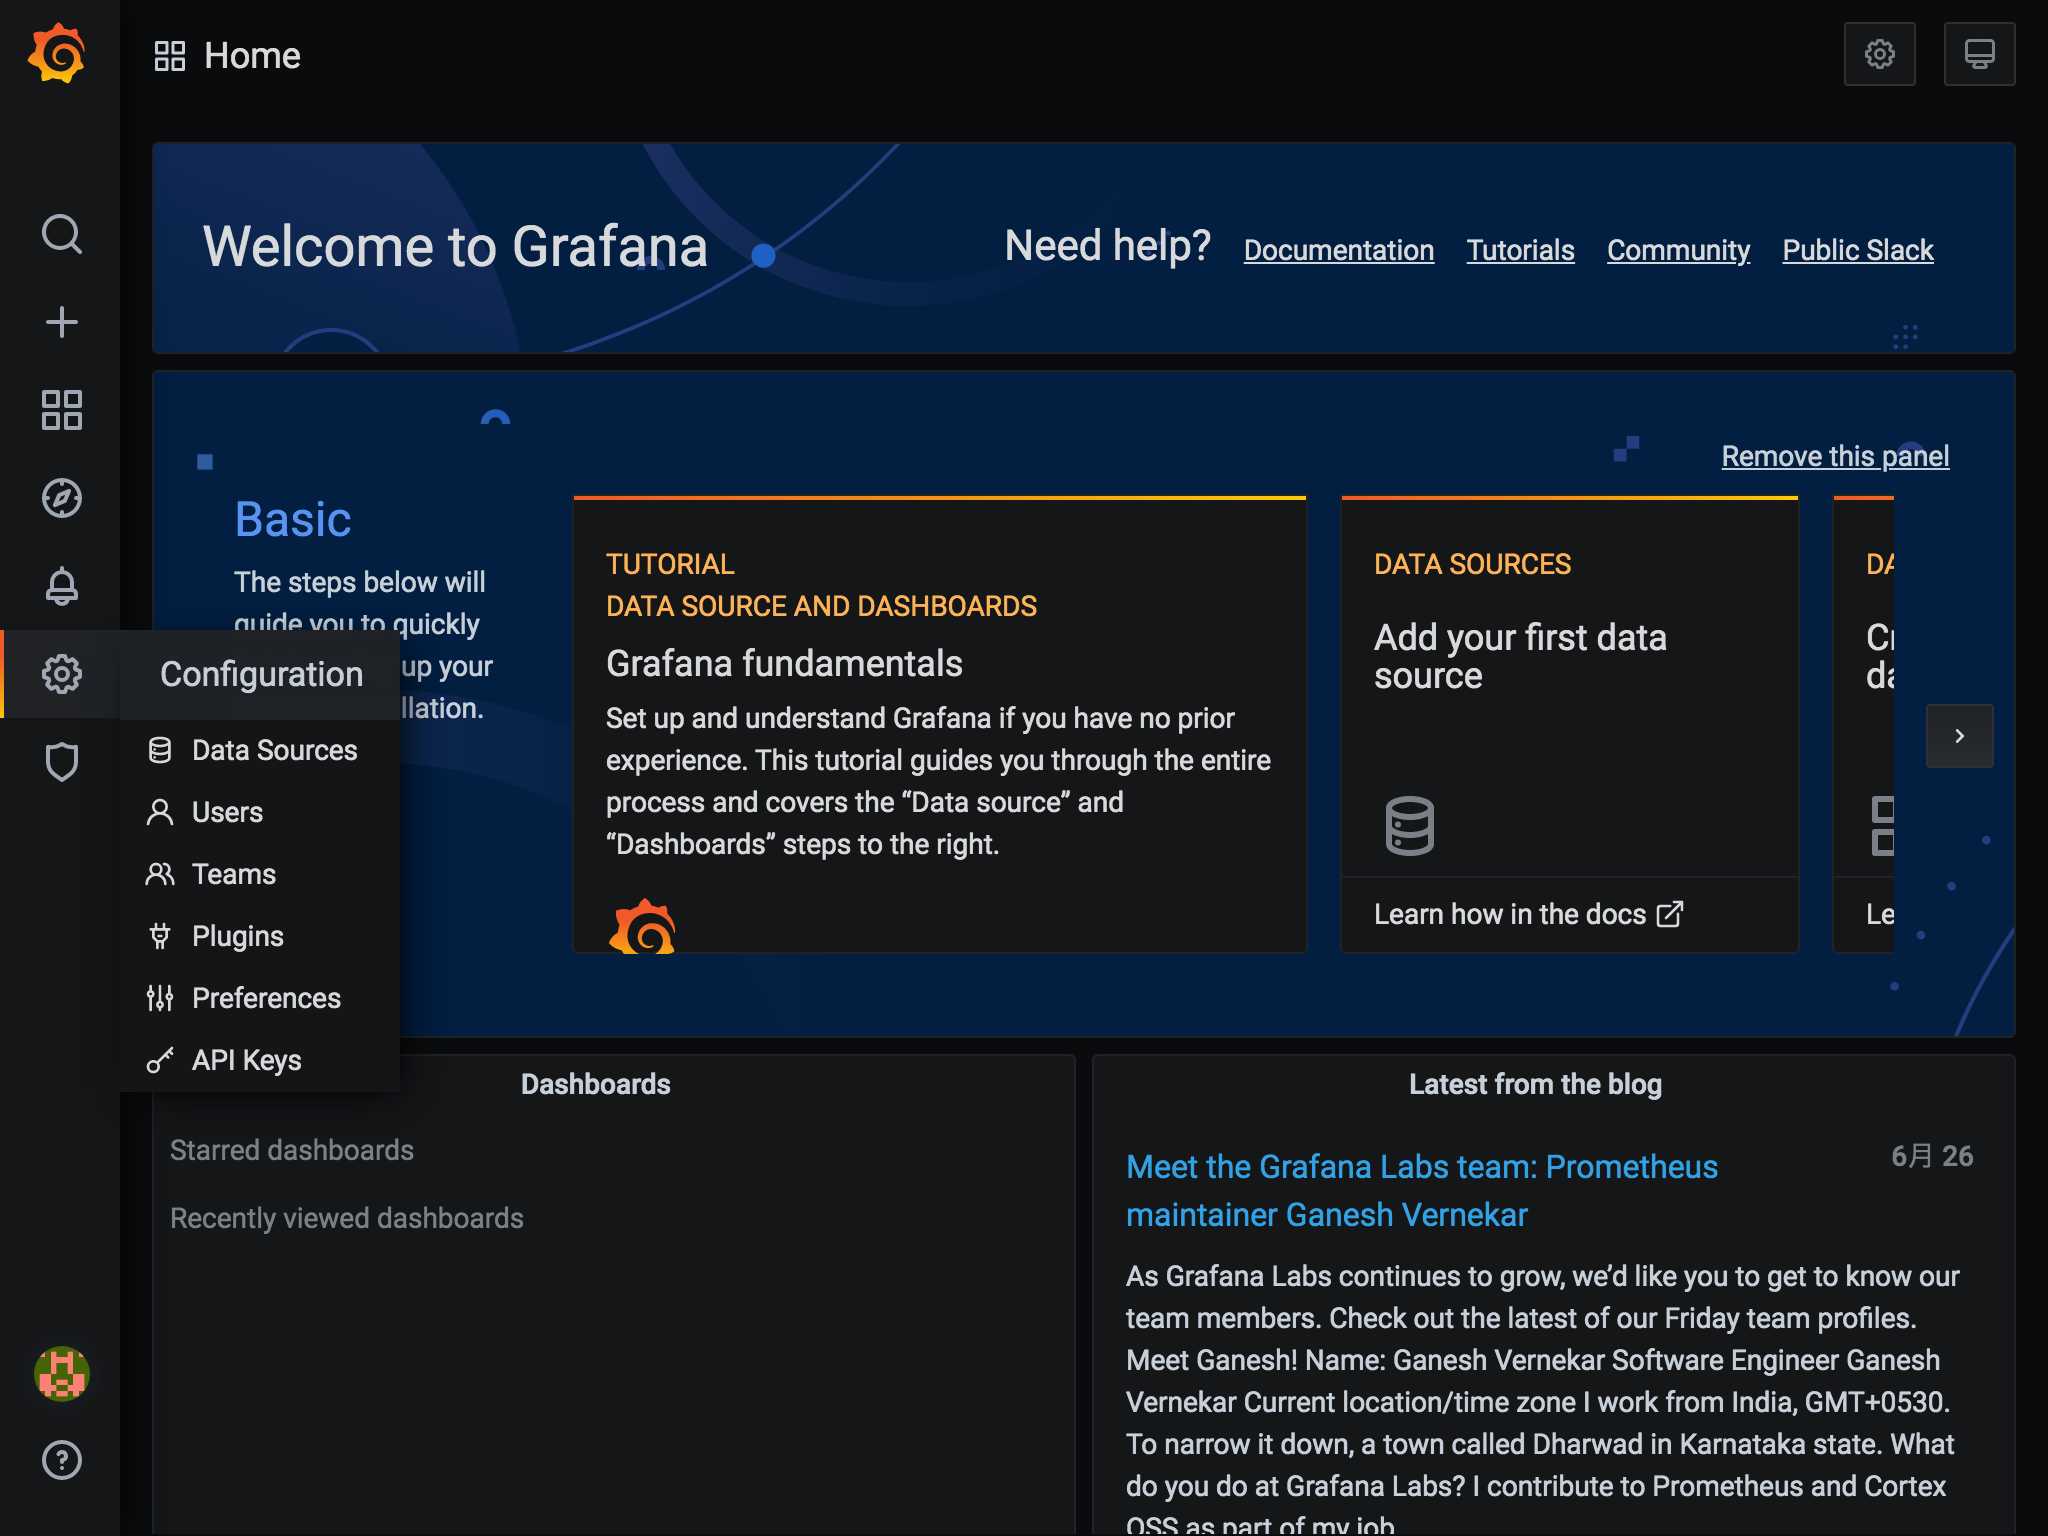The image size is (2048, 1536).
Task: Cycle view mode with monitor icon
Action: coord(1978,54)
